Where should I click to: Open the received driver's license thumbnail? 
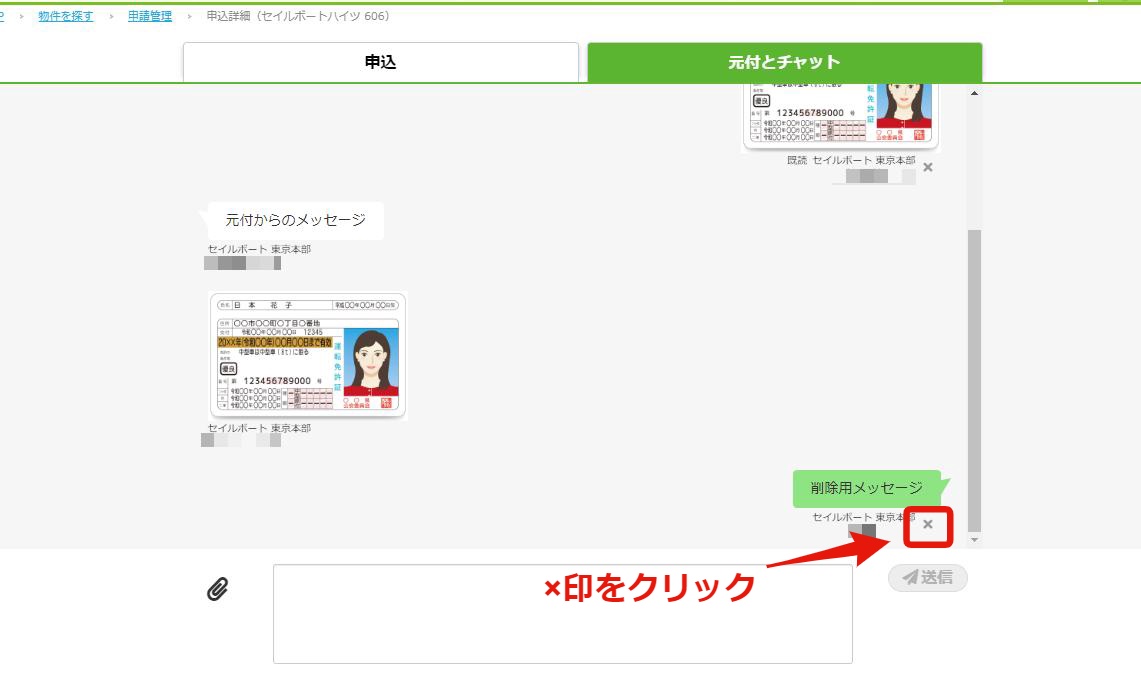pyautogui.click(x=308, y=356)
